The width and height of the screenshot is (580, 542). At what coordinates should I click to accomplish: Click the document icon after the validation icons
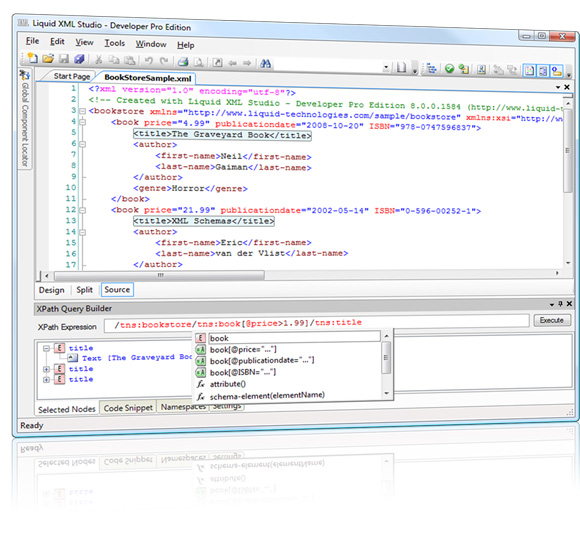[x=481, y=70]
